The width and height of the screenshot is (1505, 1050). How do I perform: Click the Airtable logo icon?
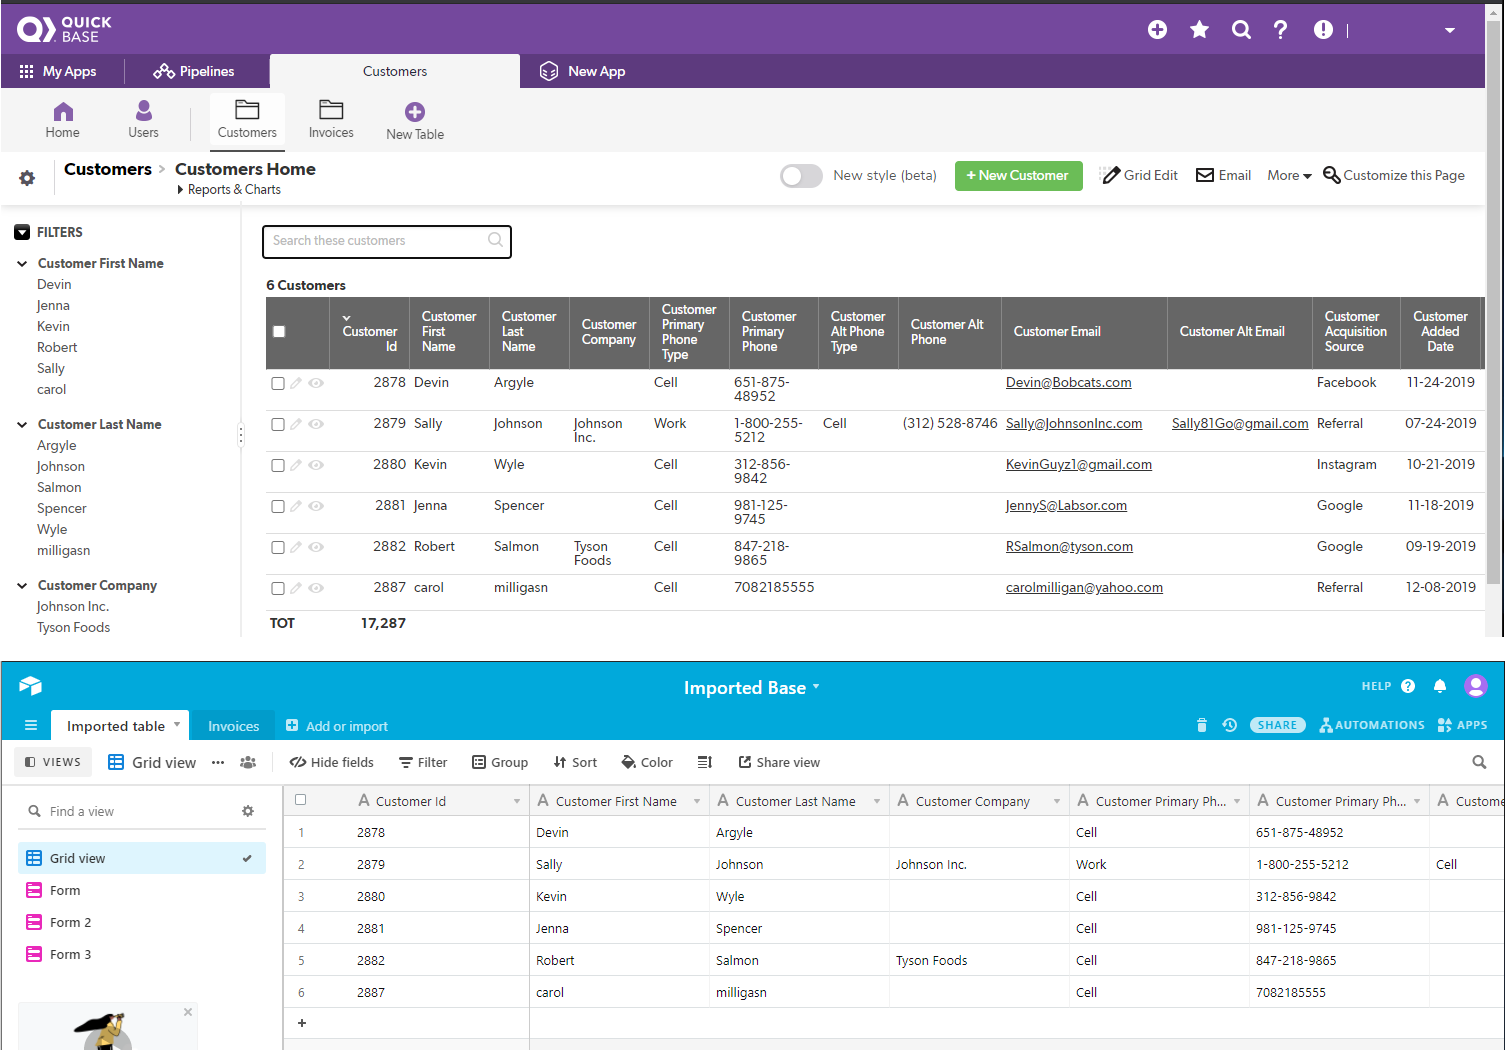pos(30,686)
